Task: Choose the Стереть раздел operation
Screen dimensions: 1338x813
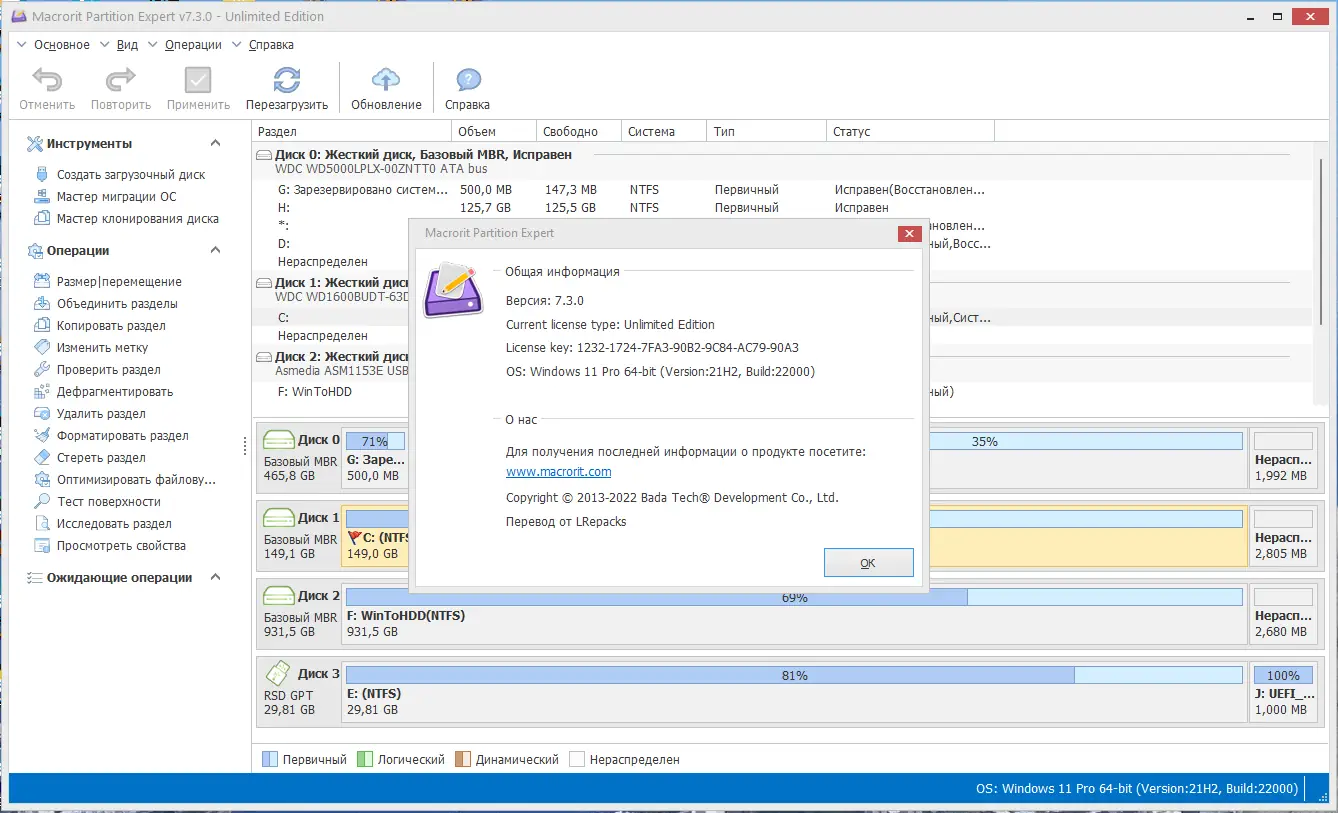Action: point(101,458)
